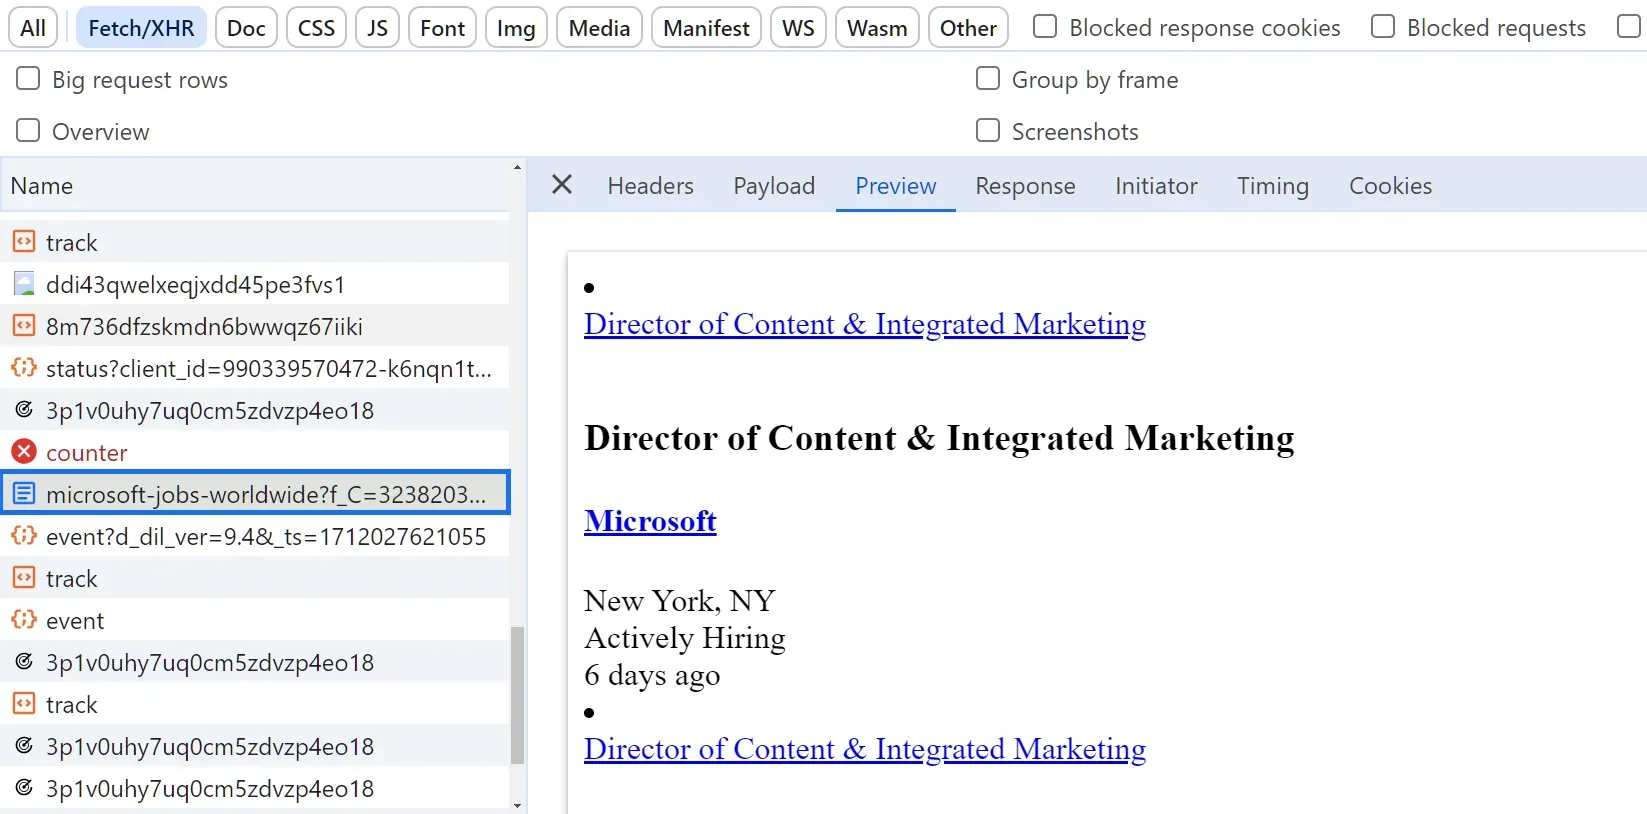Image resolution: width=1647 pixels, height=814 pixels.
Task: Filter requests by Doc type
Action: tap(246, 28)
